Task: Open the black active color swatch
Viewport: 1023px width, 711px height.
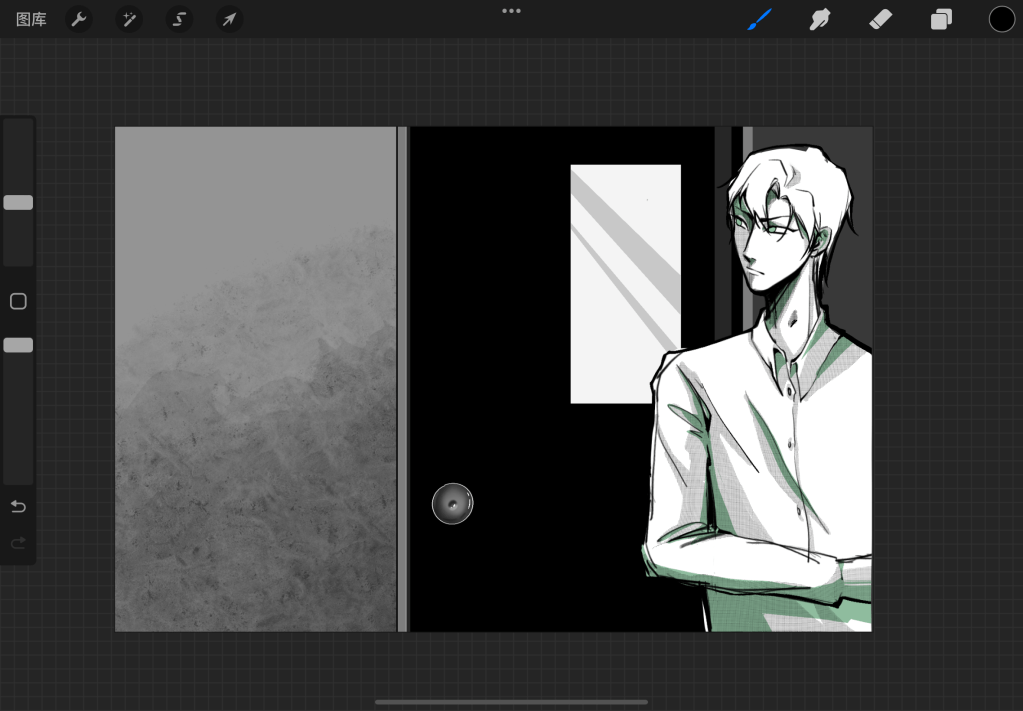Action: pos(1001,19)
